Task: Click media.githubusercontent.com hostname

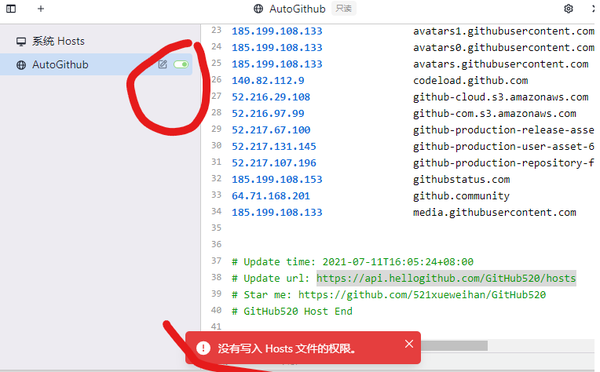Action: point(494,212)
